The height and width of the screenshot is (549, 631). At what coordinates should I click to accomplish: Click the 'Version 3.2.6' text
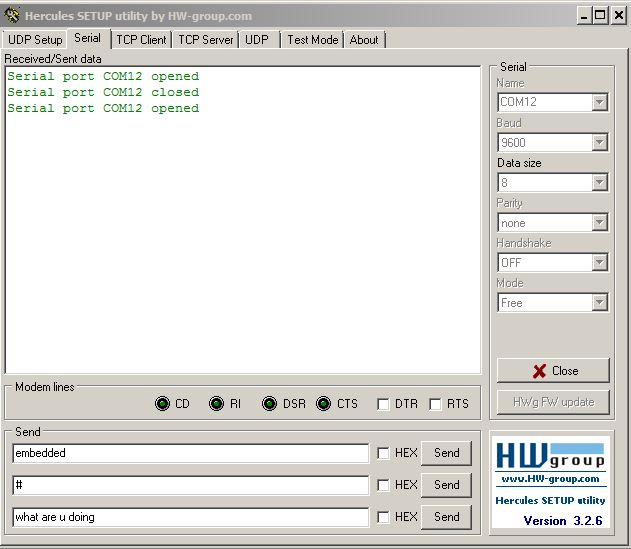[x=563, y=521]
